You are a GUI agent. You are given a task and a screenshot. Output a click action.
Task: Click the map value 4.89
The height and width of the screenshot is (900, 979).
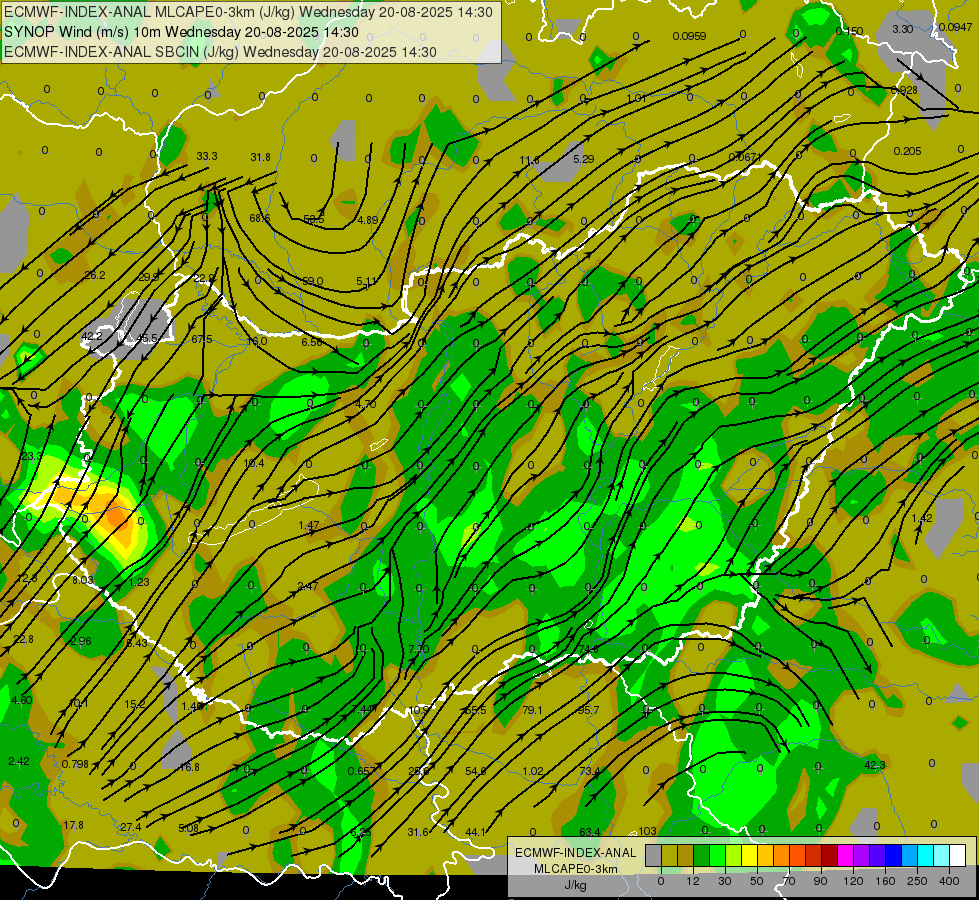point(368,220)
